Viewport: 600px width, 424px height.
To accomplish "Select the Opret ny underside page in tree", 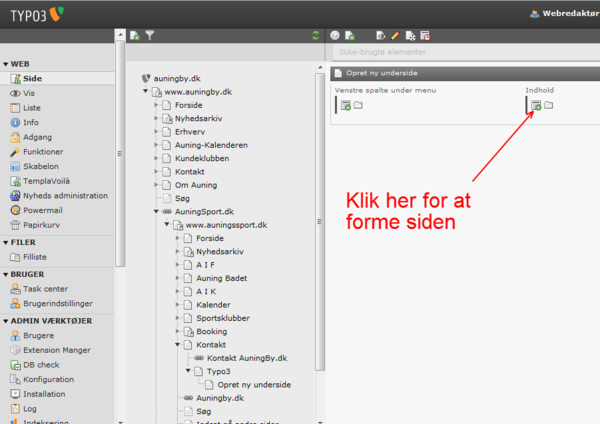I will click(254, 385).
